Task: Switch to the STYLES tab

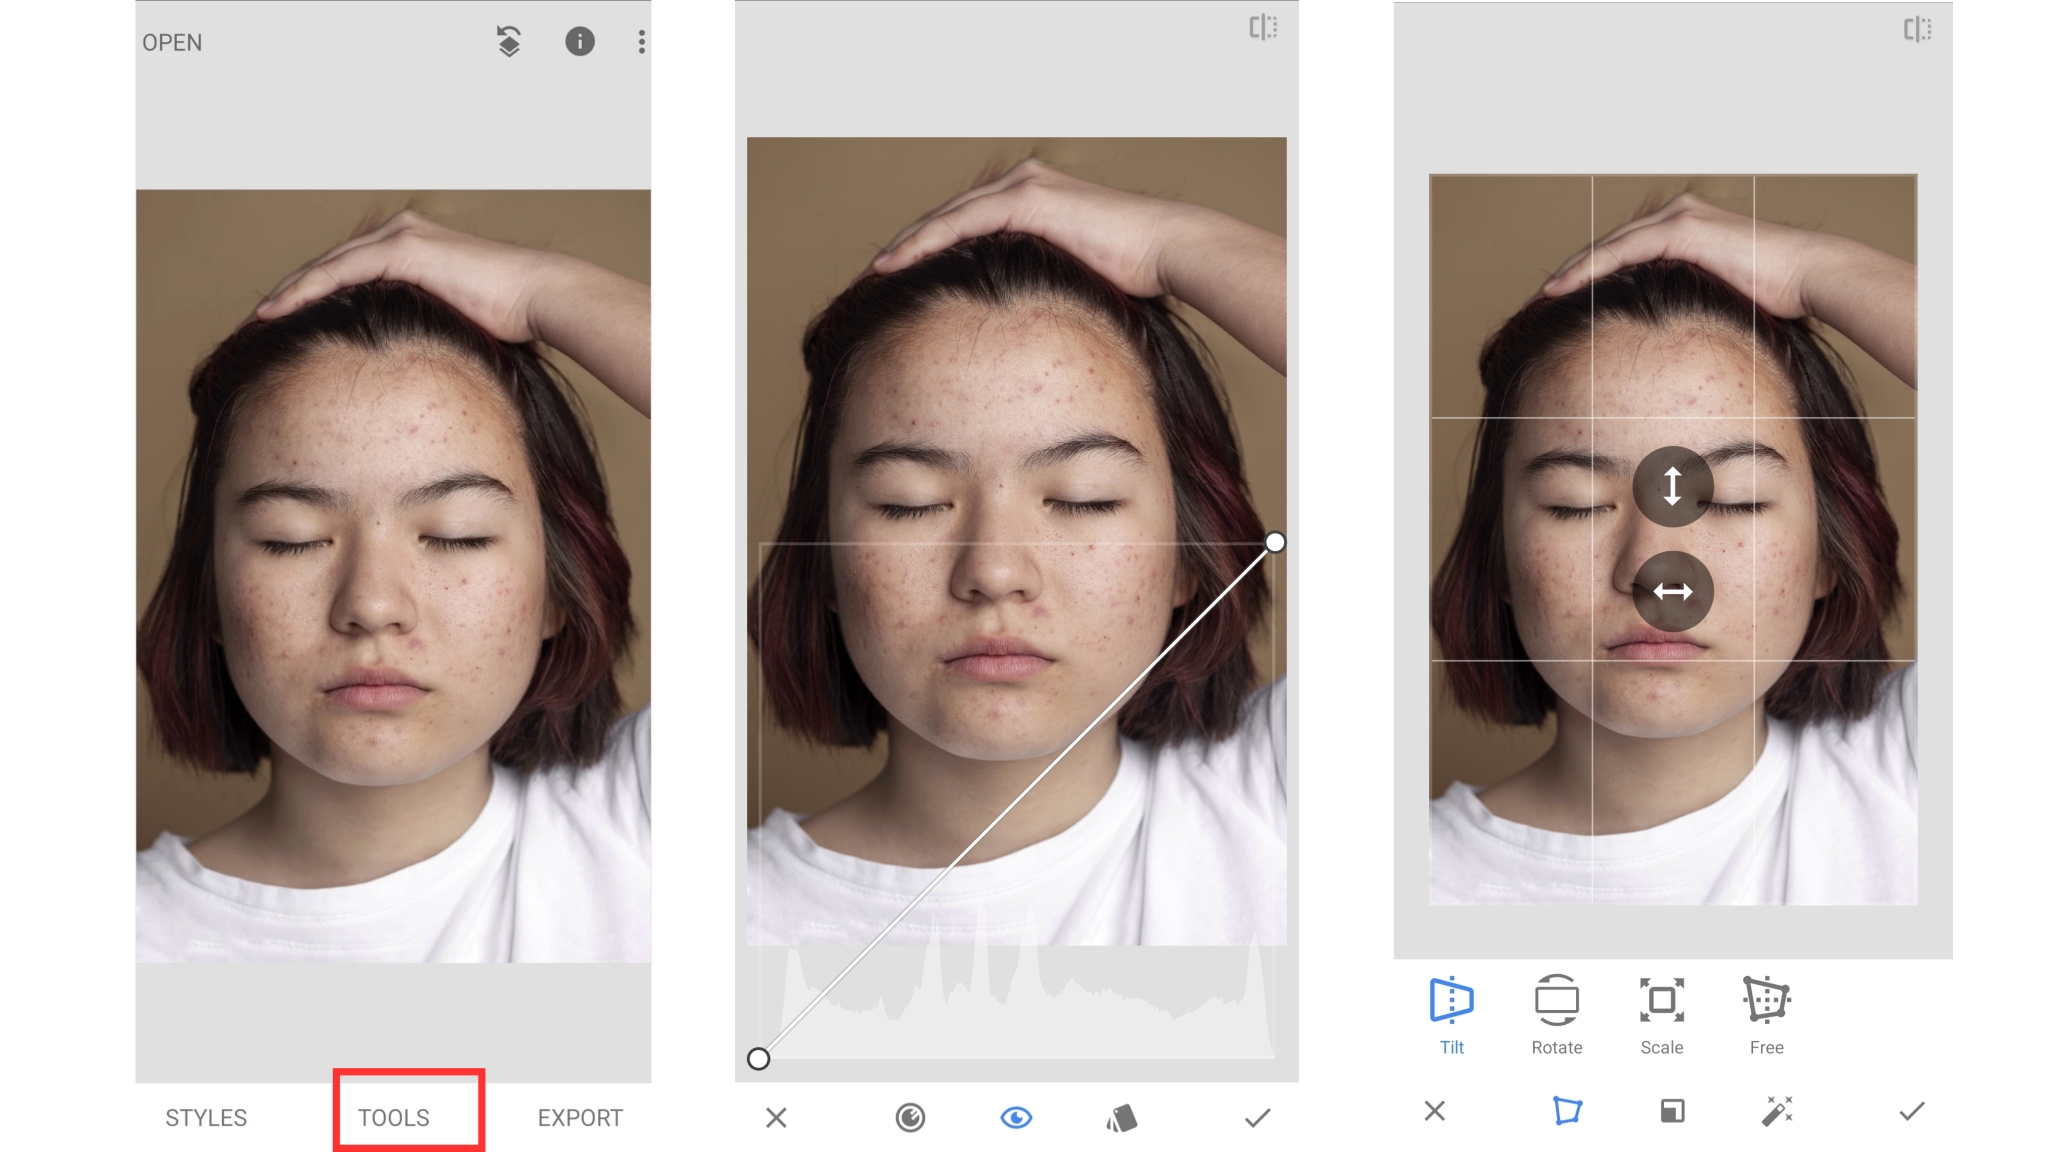Action: 206,1118
